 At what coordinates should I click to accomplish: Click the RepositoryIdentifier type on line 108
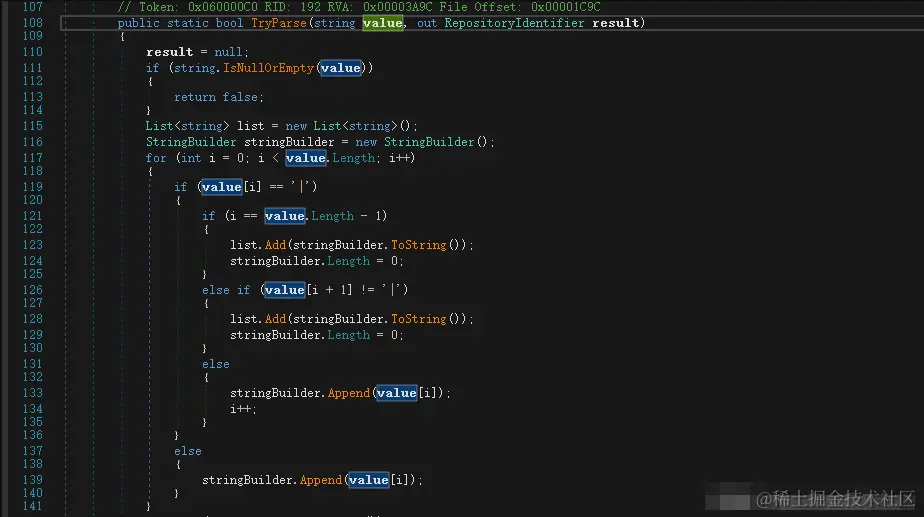tap(514, 23)
